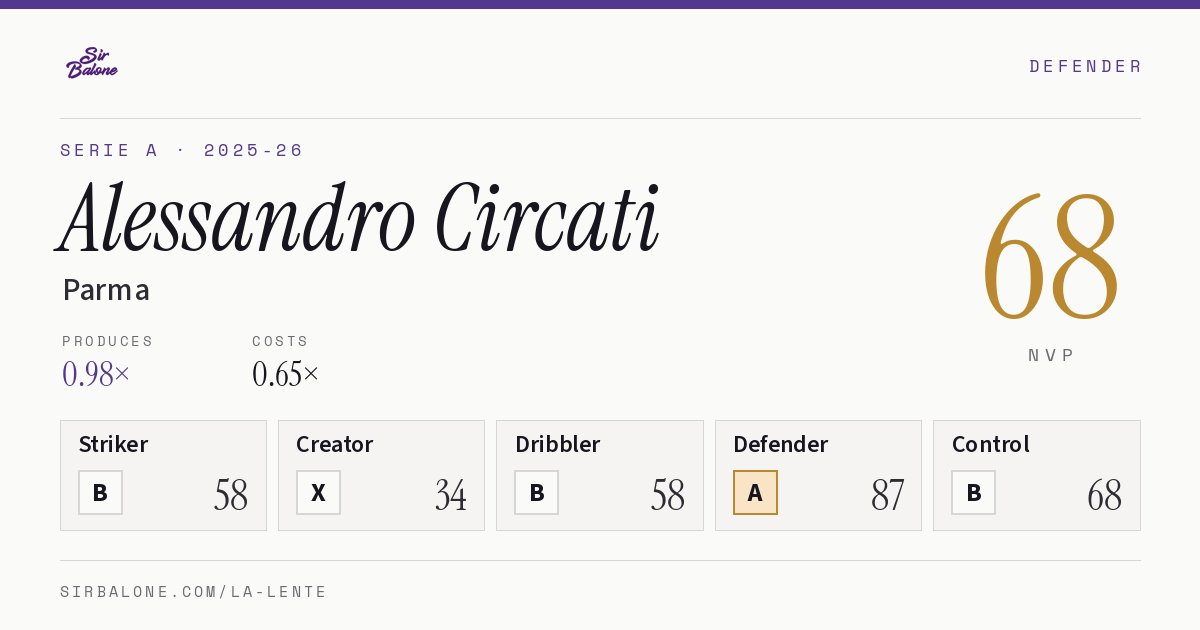
Task: Click the Dribbler score 58
Action: (668, 495)
